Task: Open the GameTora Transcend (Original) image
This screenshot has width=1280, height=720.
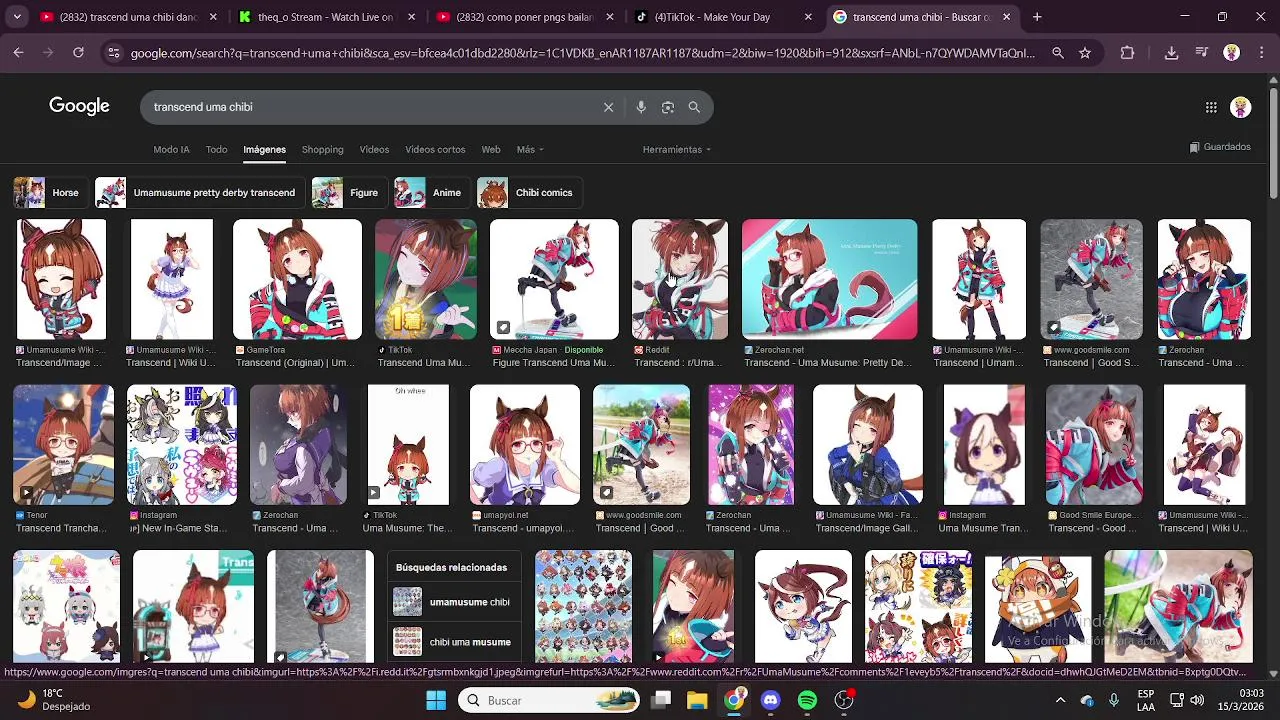Action: coord(297,279)
